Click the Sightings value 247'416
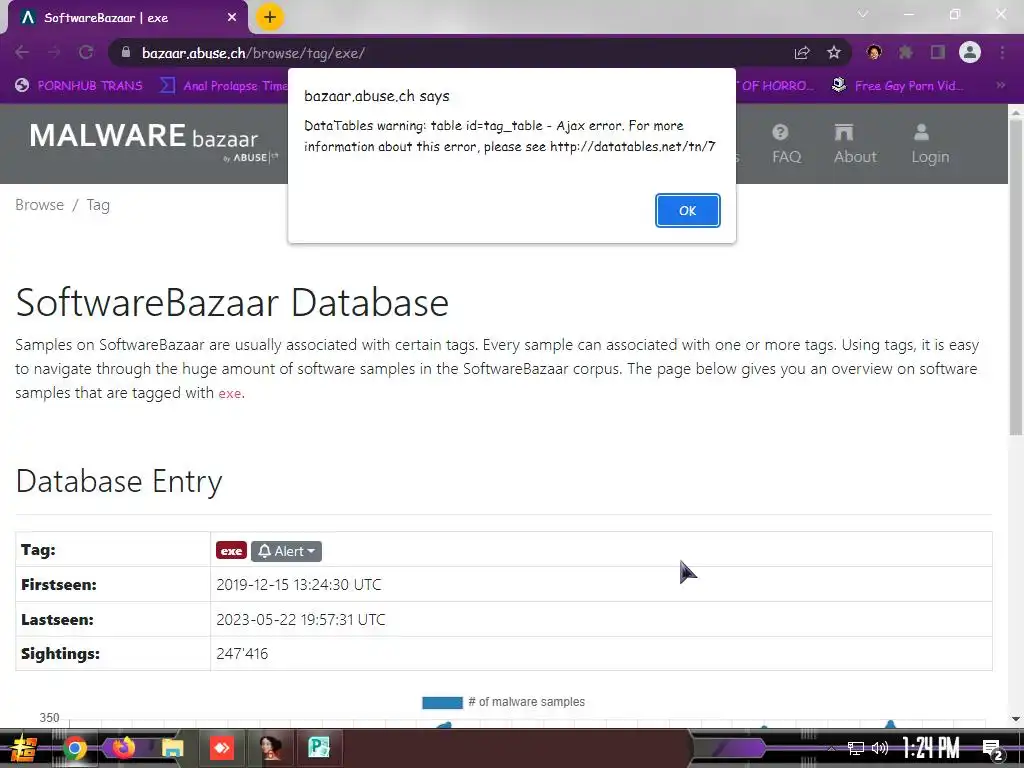The width and height of the screenshot is (1024, 768). pos(242,654)
